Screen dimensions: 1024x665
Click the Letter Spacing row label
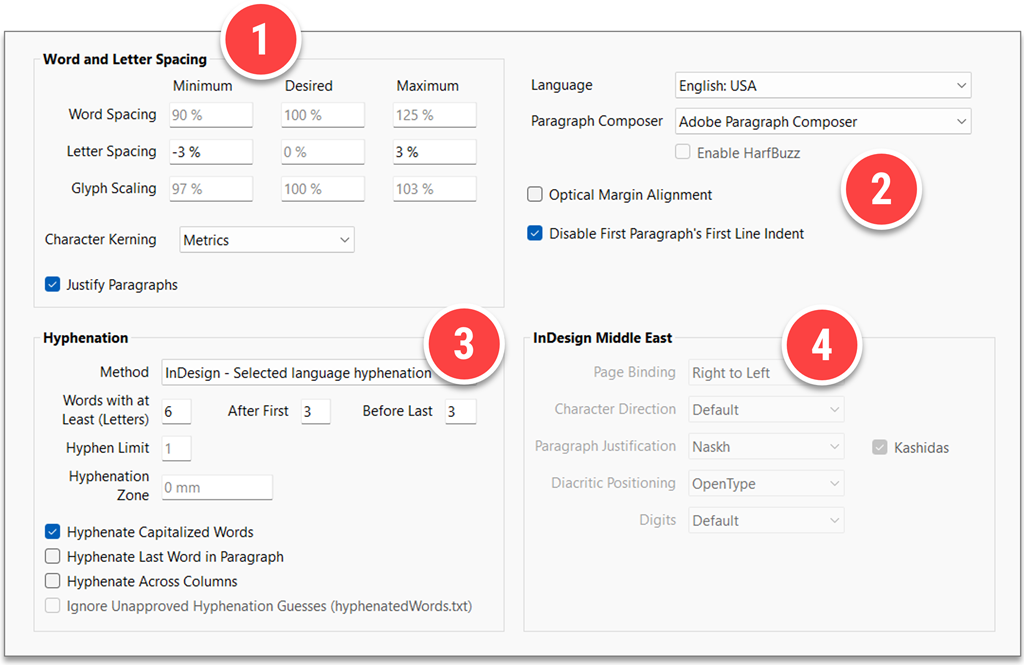pos(112,151)
